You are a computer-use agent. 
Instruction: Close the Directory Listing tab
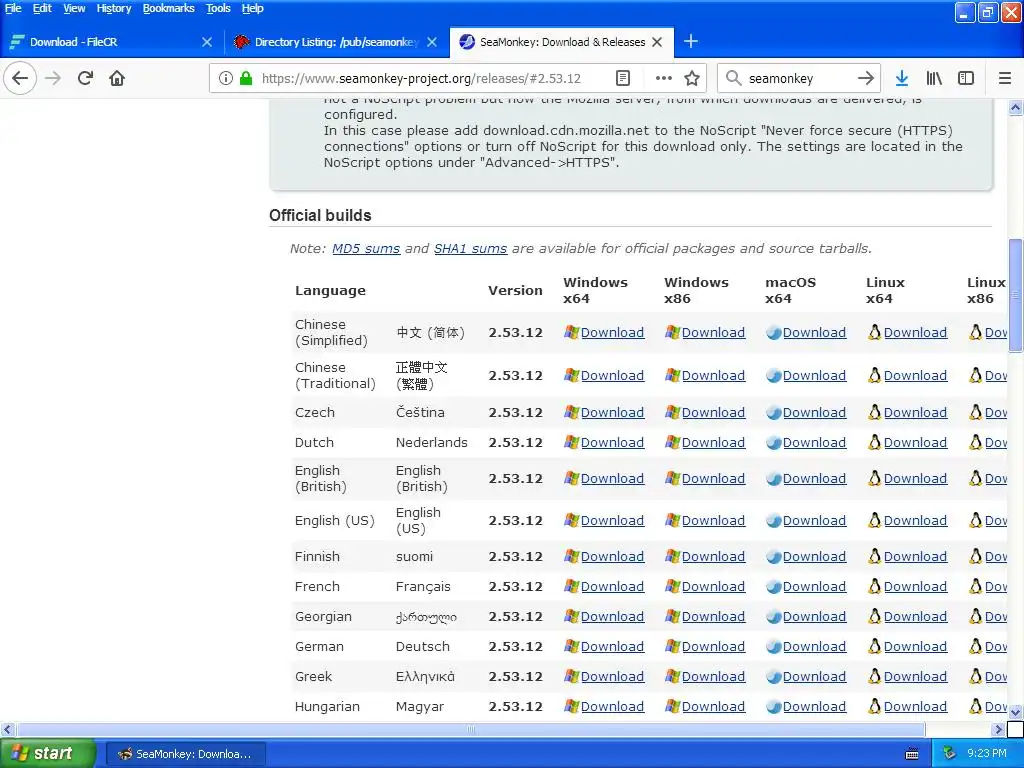pos(432,42)
